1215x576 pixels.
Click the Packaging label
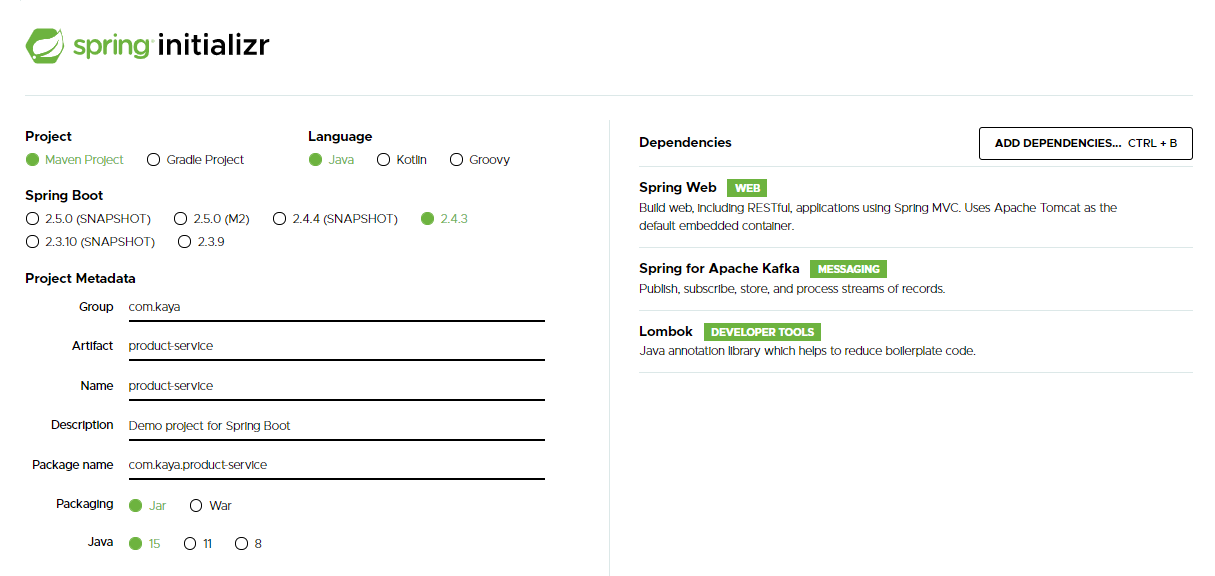coord(85,504)
